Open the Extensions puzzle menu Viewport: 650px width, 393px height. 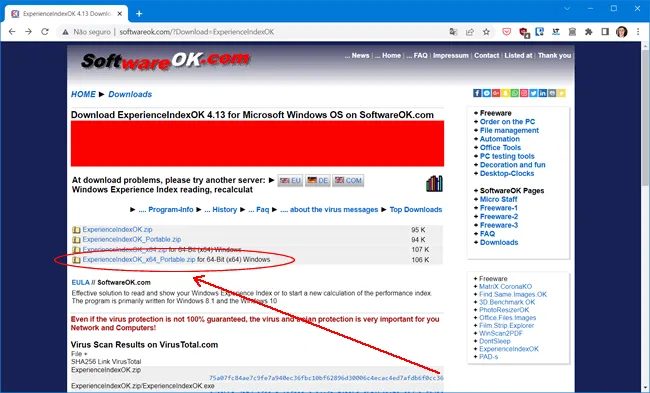point(589,32)
